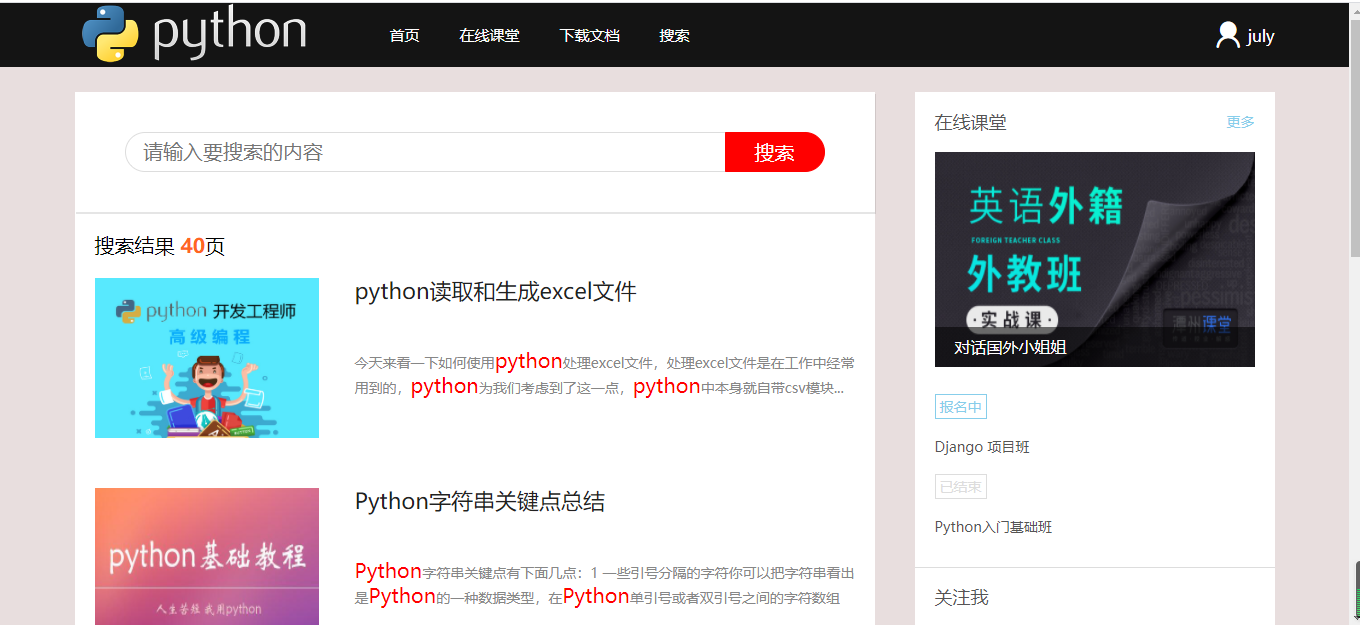Open the Django 项目班 course
Screen dimensions: 1360x625
(x=982, y=447)
